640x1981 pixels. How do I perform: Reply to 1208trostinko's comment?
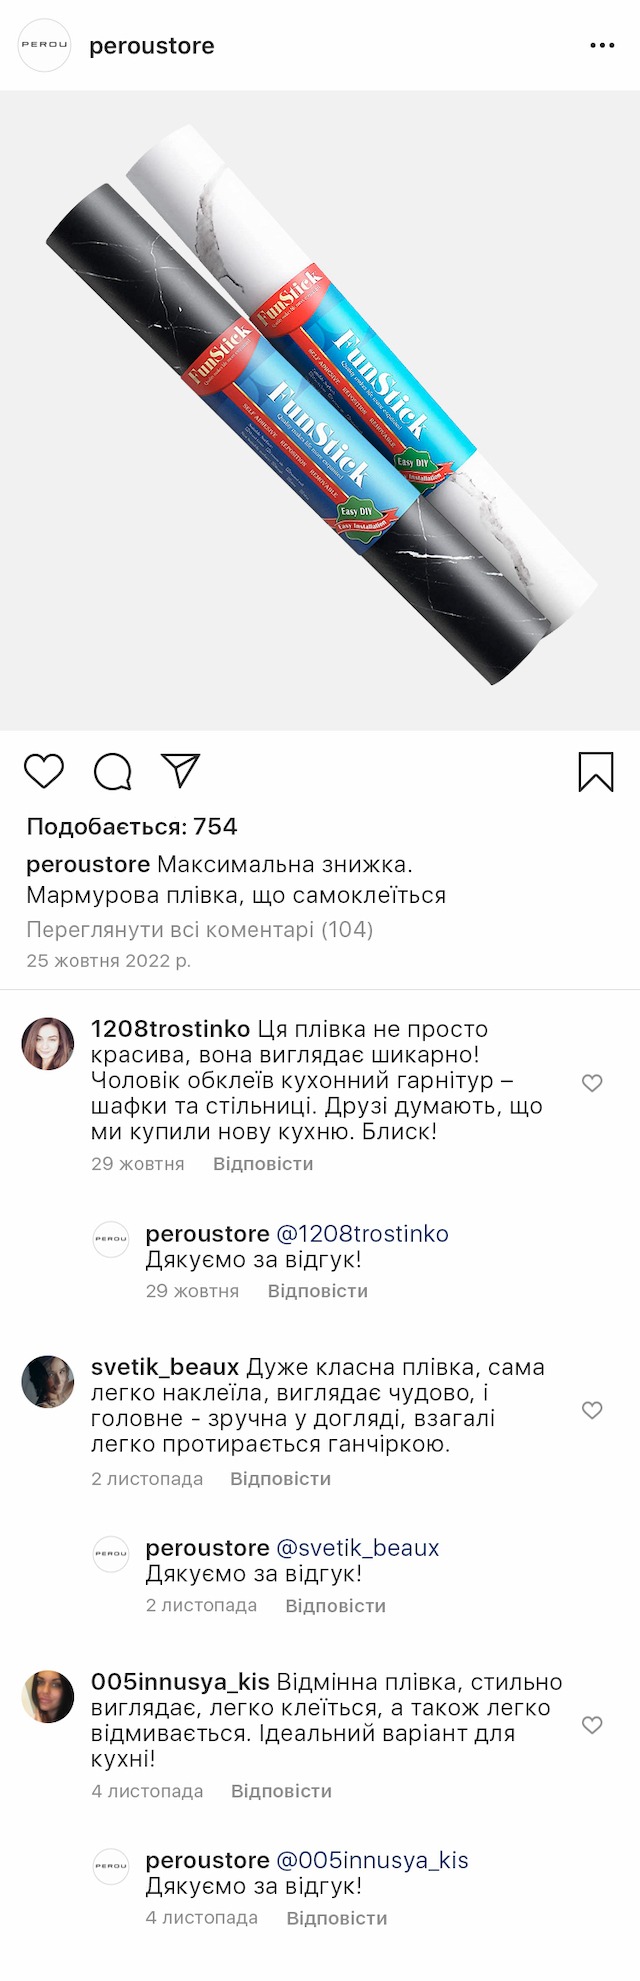pos(263,1164)
